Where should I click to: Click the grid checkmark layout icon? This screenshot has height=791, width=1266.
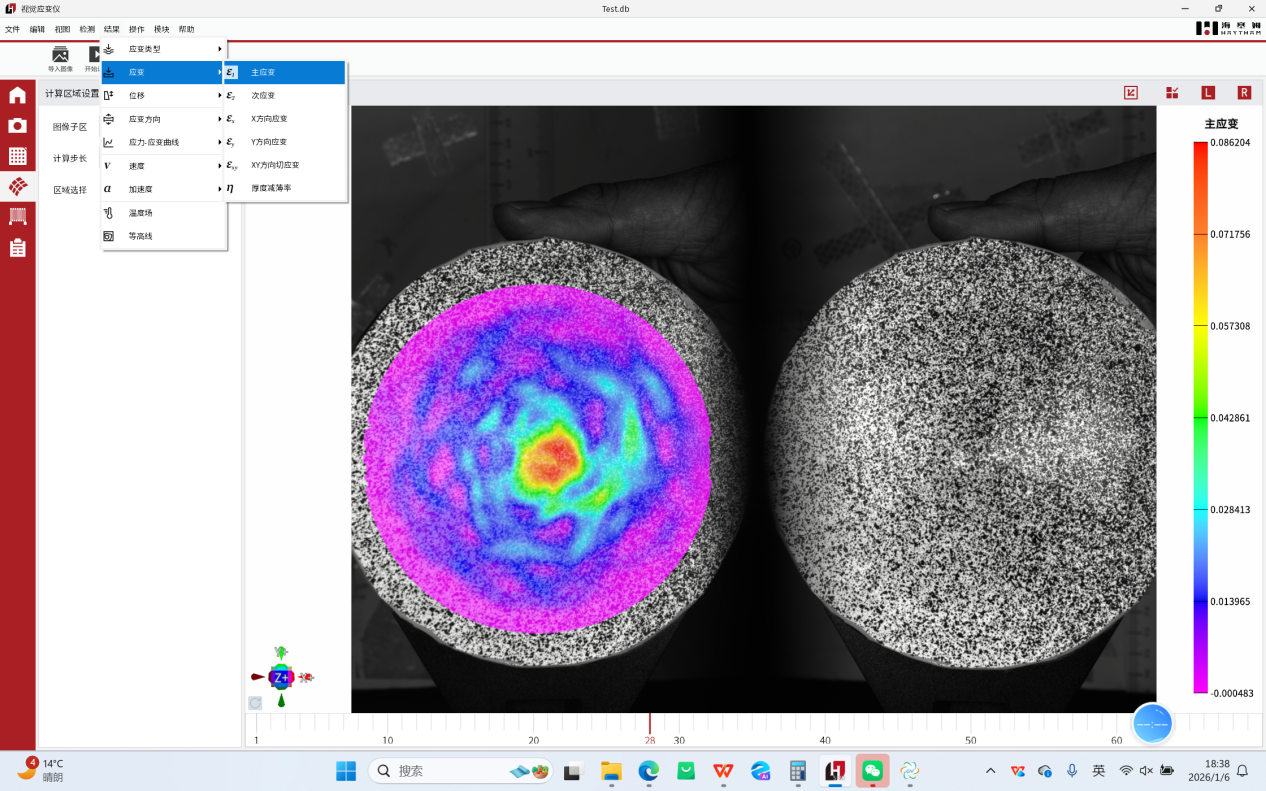coord(1172,93)
